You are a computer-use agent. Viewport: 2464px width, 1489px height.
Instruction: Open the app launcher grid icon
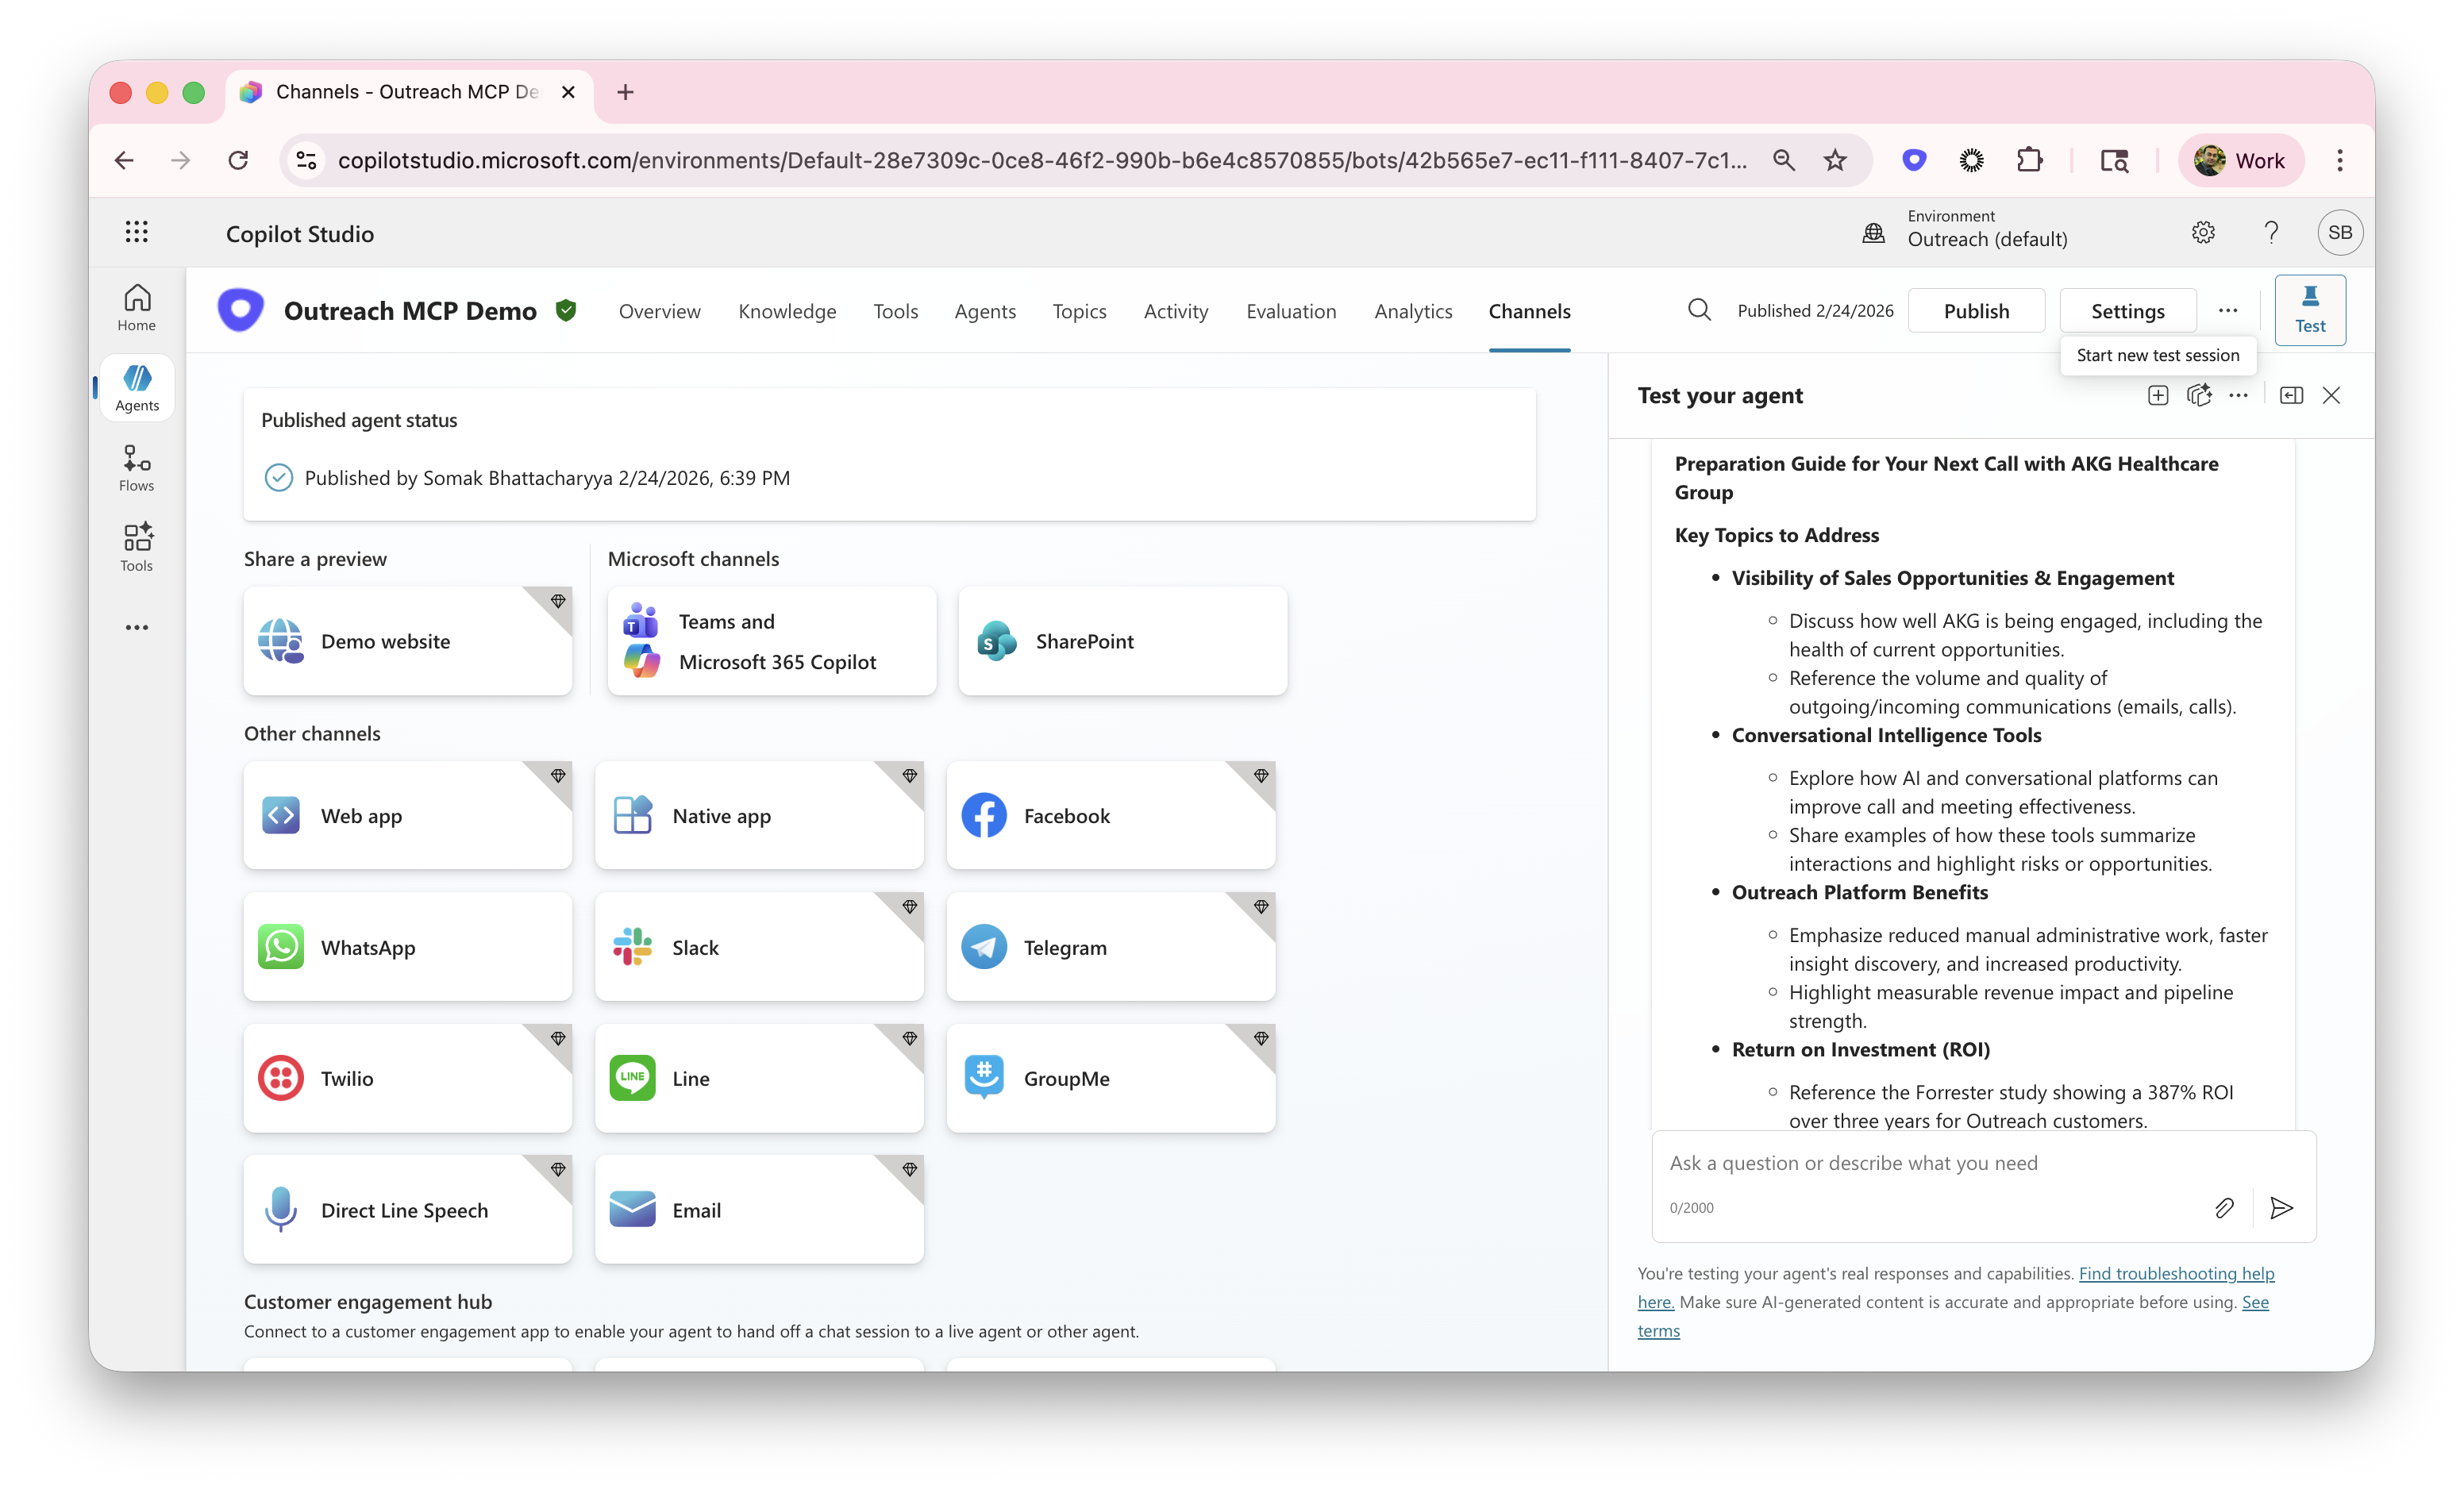point(137,232)
